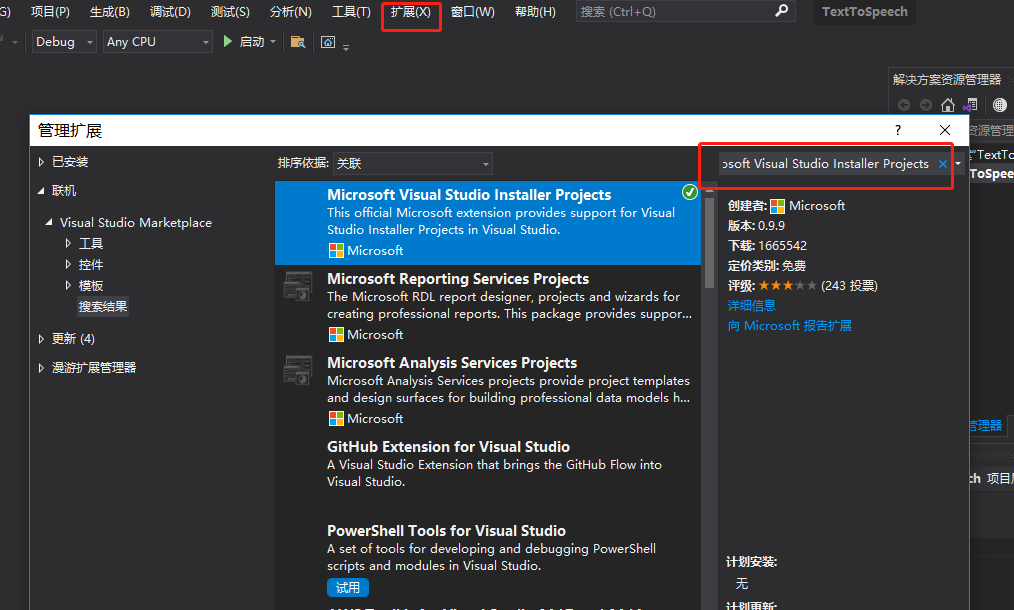The height and width of the screenshot is (610, 1014).
Task: Collapse the 联机 tree node
Action: (x=41, y=191)
